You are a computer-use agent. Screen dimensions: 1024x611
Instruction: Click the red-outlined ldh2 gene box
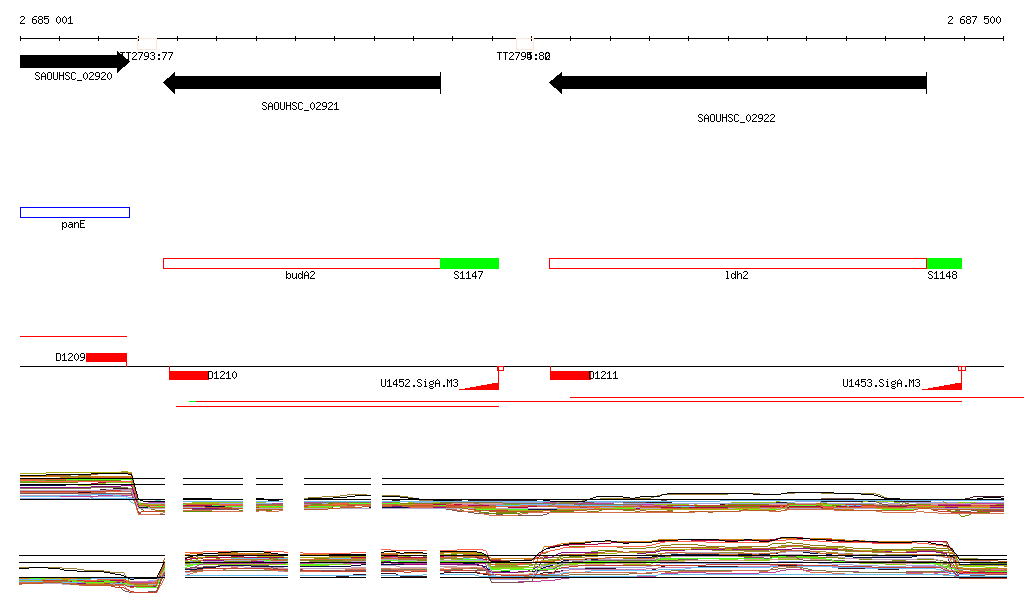(x=737, y=263)
